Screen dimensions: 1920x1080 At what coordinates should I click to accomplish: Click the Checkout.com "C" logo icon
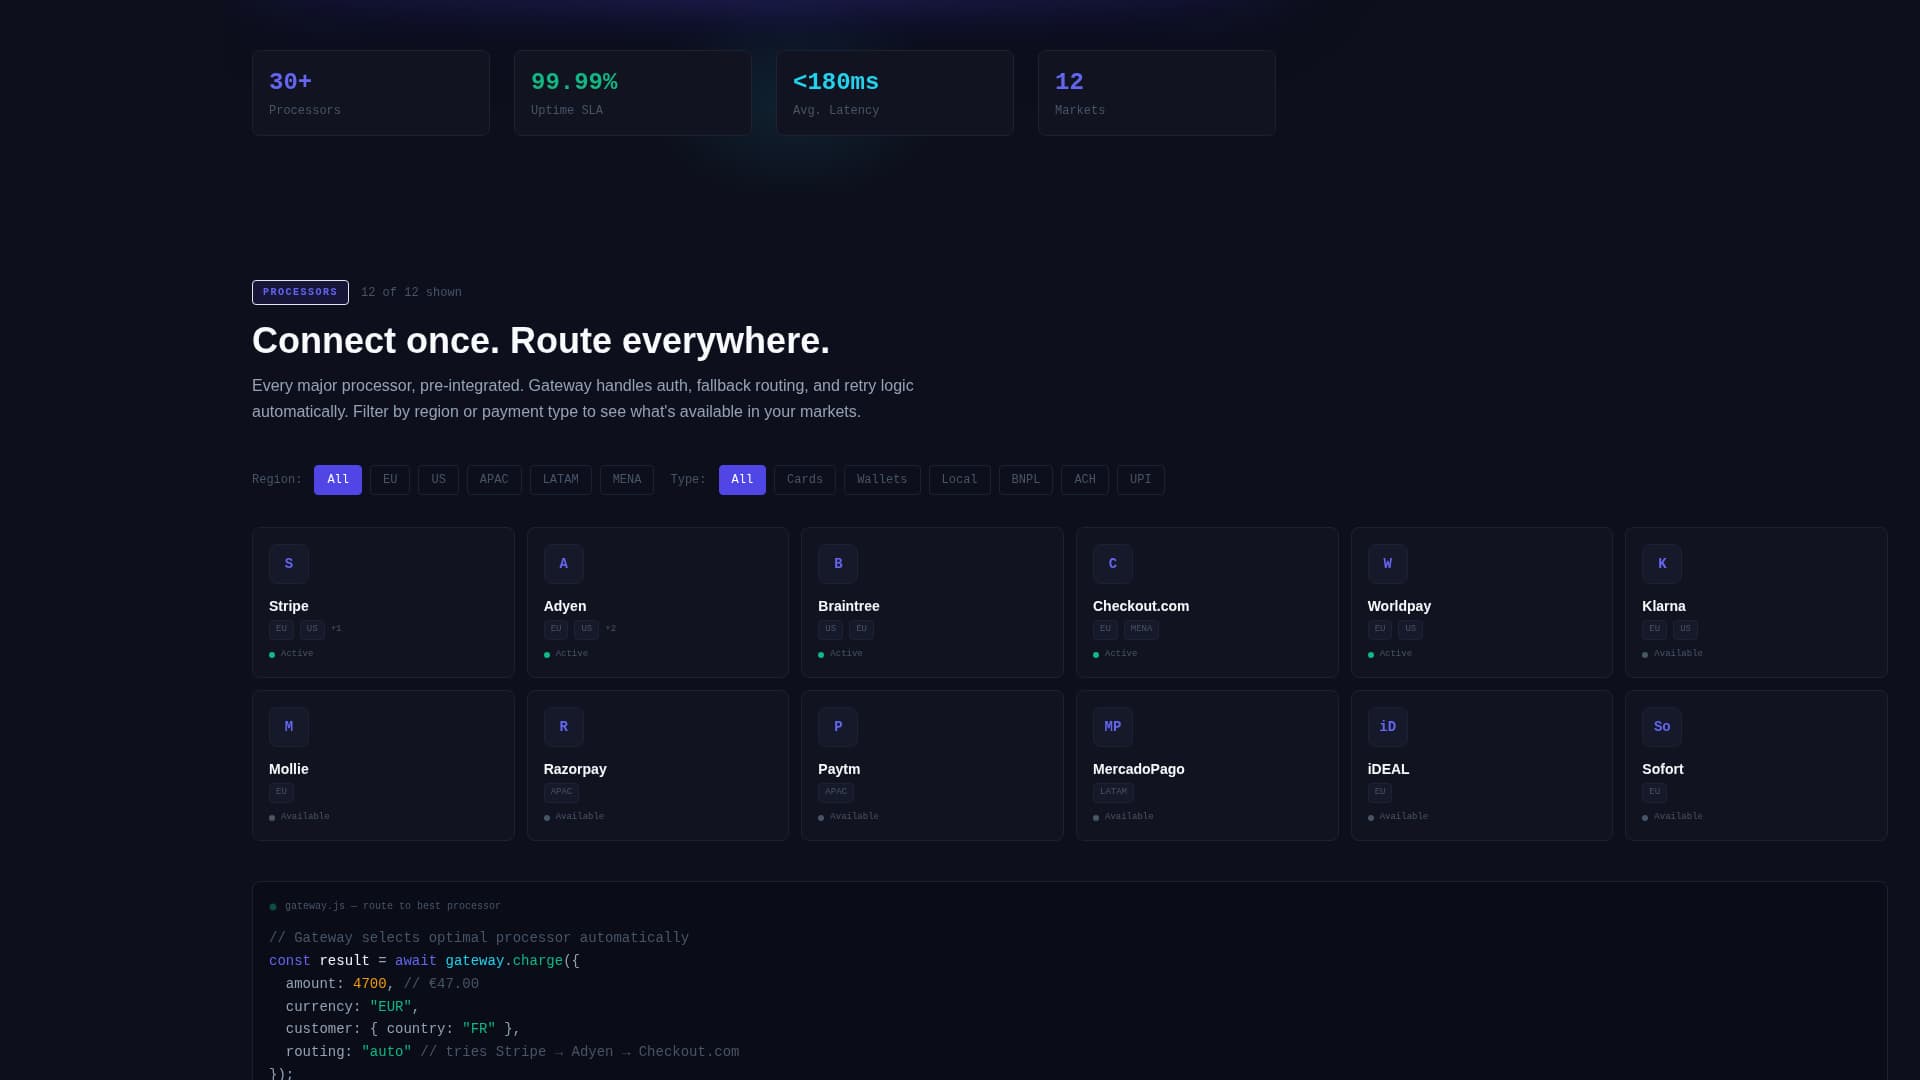pos(1112,564)
